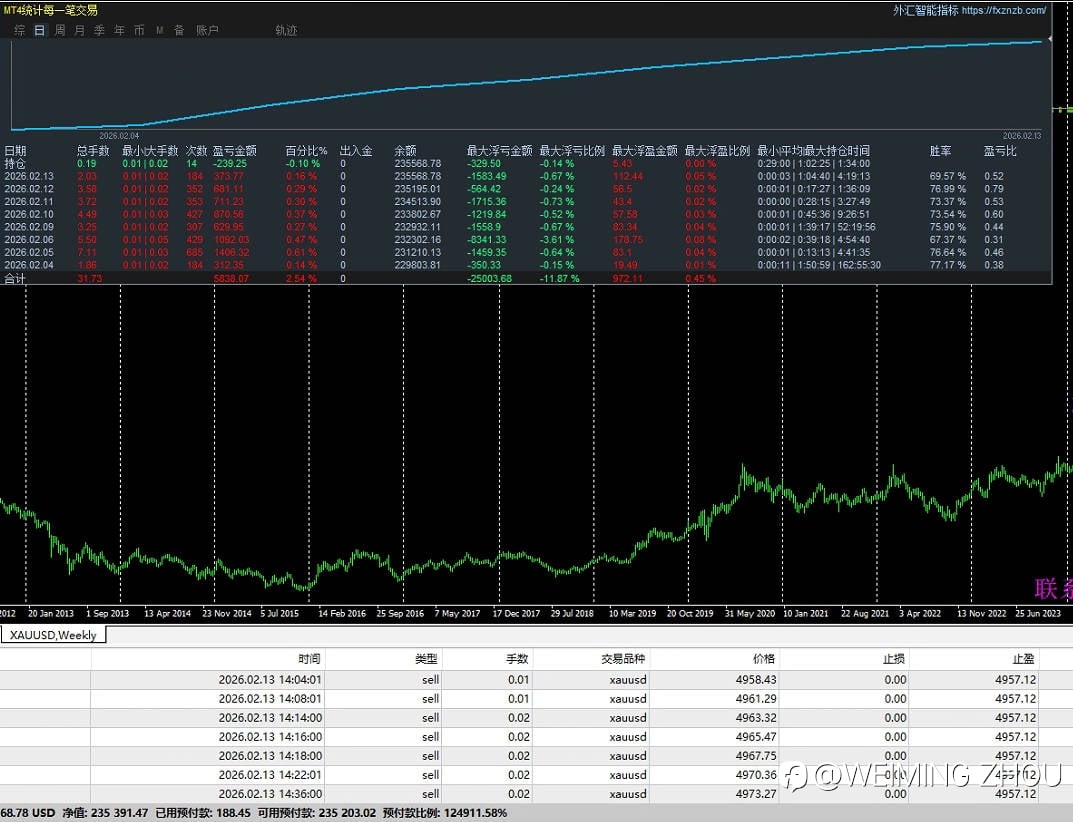Select the 2026.02.13 14:04:01 sell order row

pyautogui.click(x=270, y=680)
